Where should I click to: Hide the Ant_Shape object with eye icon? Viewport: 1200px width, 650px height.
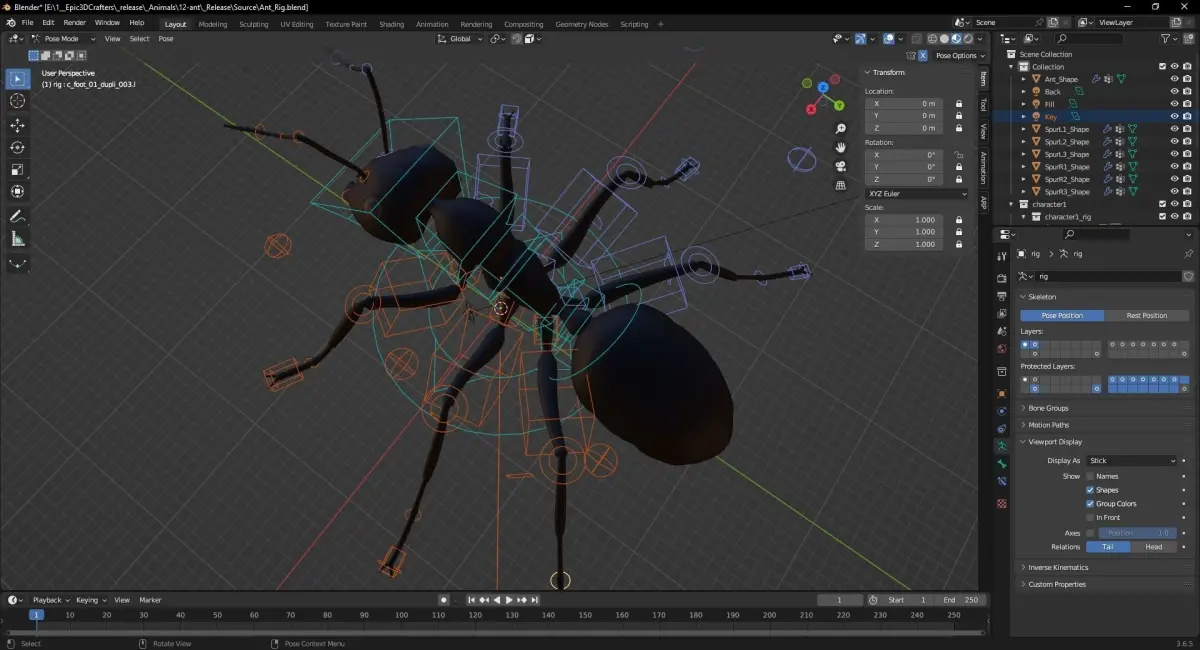1174,79
